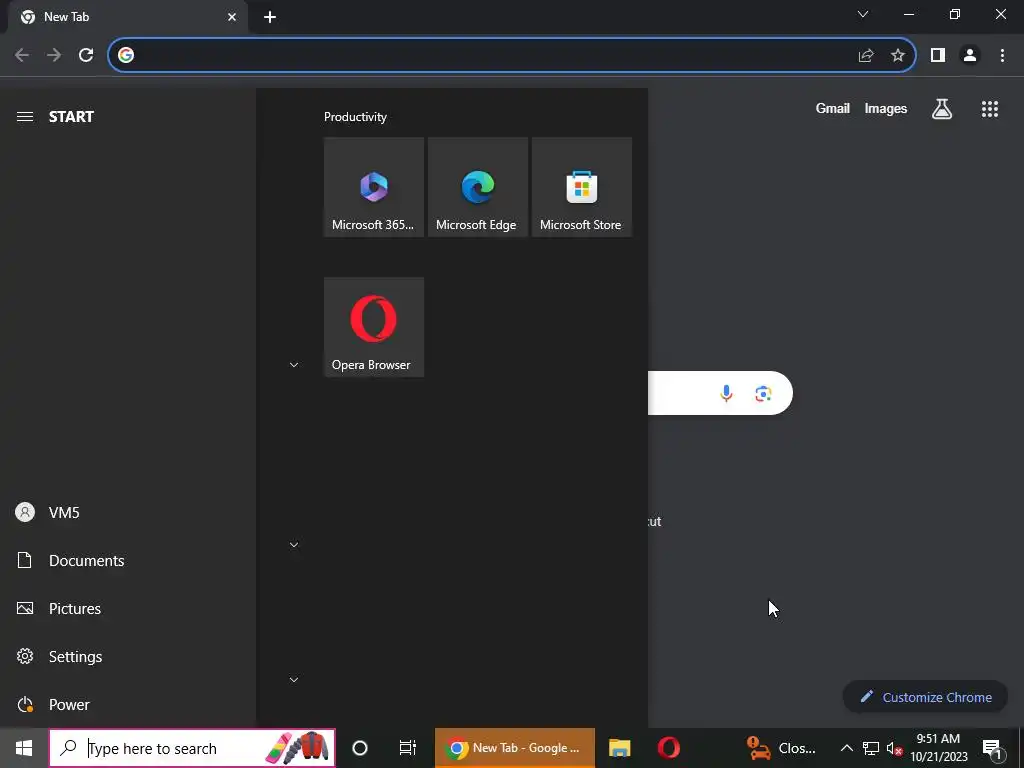Open the traffic news widget on taskbar
The image size is (1024, 768).
click(x=781, y=748)
